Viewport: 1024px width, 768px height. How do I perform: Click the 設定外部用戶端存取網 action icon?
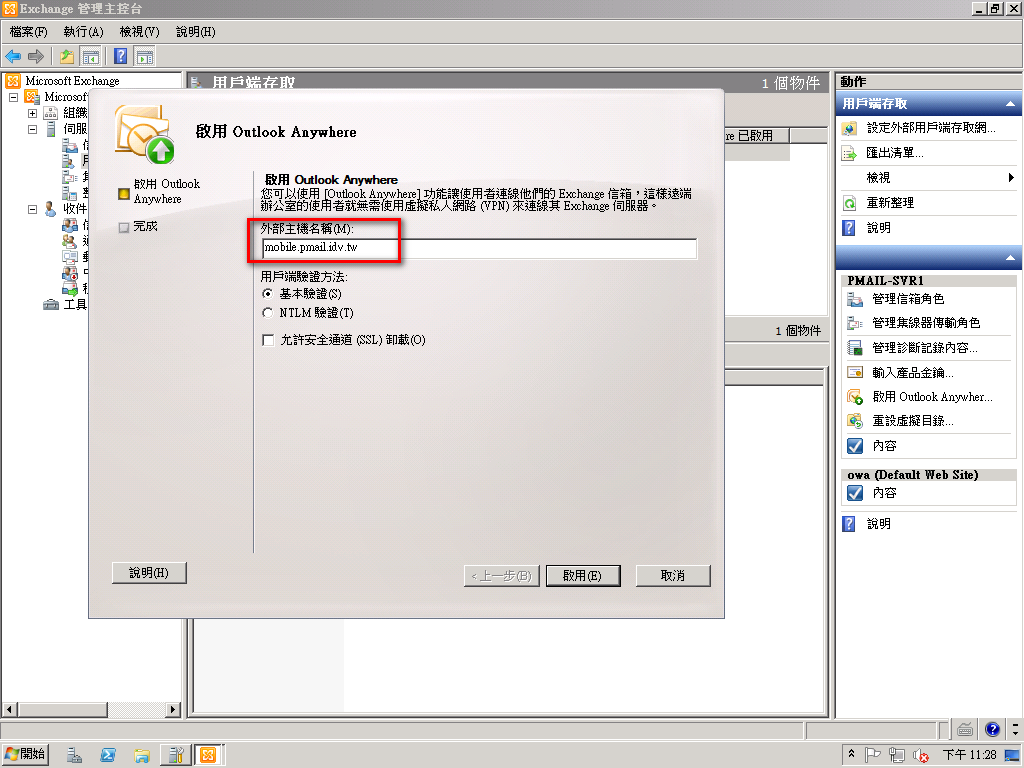click(849, 128)
